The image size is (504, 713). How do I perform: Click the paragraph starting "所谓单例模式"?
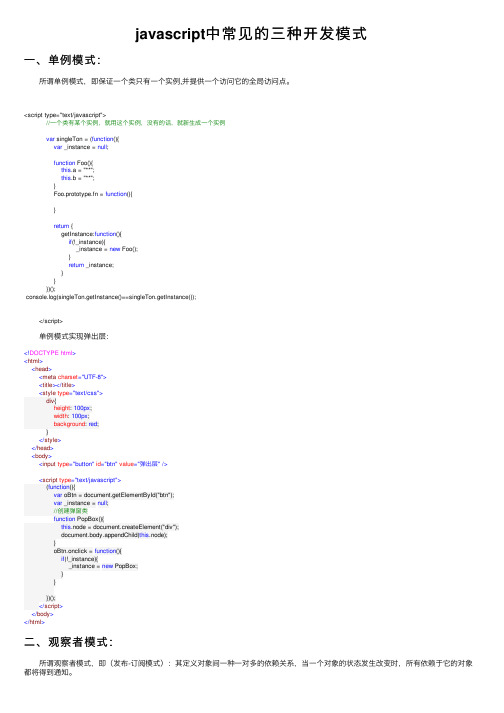165,81
